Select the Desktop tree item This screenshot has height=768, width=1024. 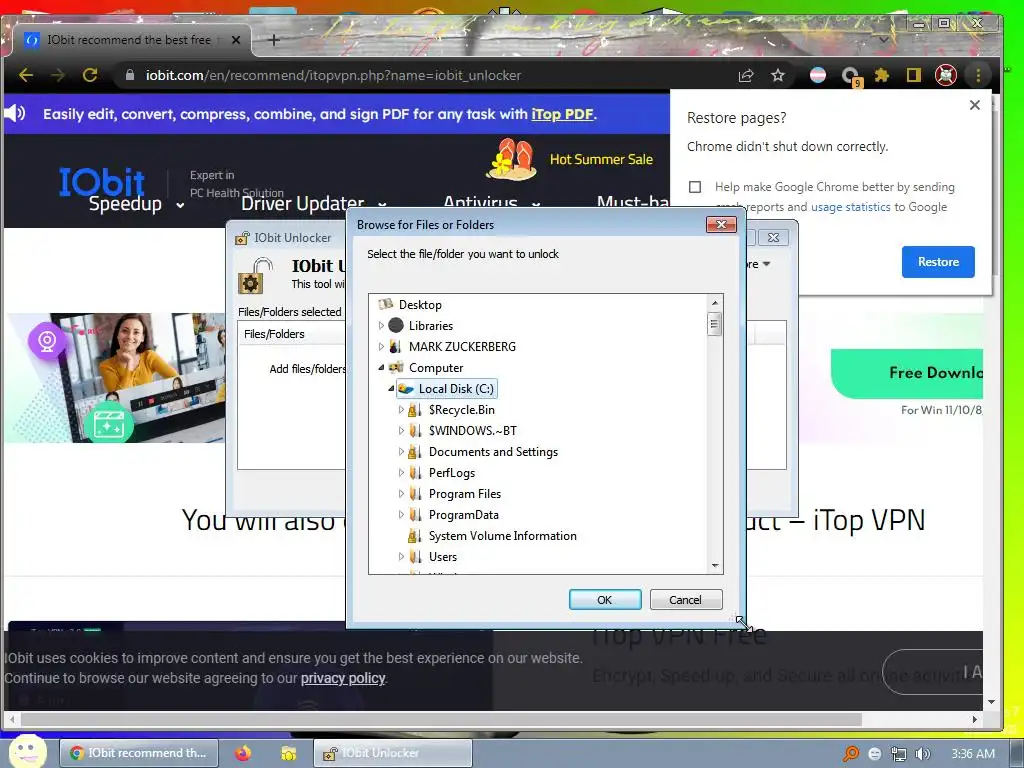pyautogui.click(x=420, y=304)
